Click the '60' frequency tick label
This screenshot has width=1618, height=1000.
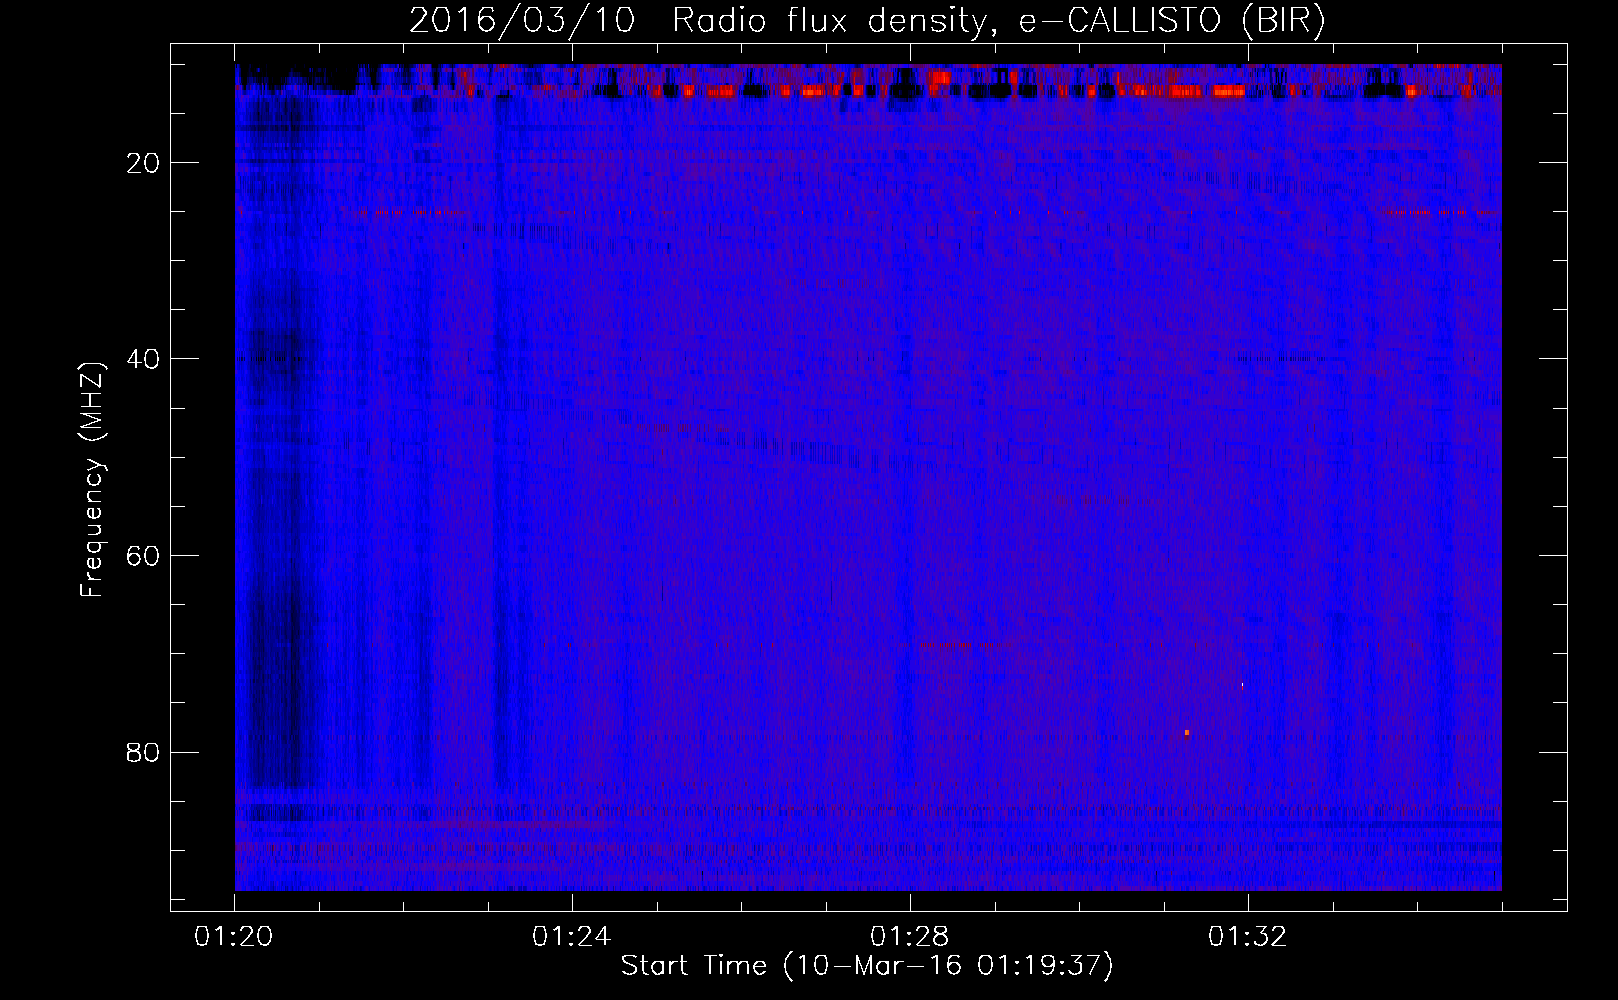(144, 556)
